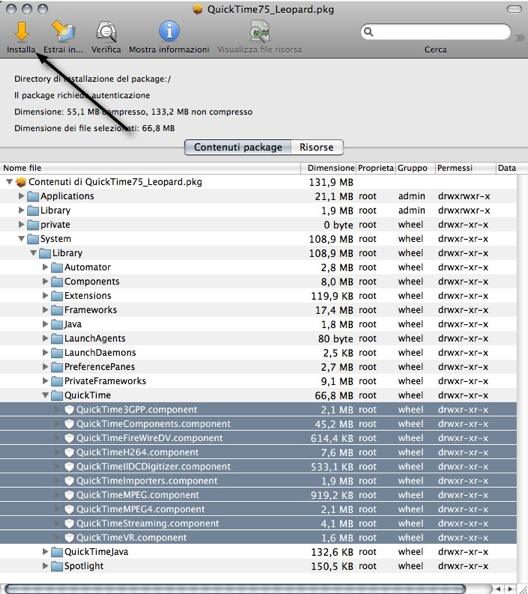Click the private folder icon
Image resolution: width=528 pixels, height=594 pixels.
point(33,225)
